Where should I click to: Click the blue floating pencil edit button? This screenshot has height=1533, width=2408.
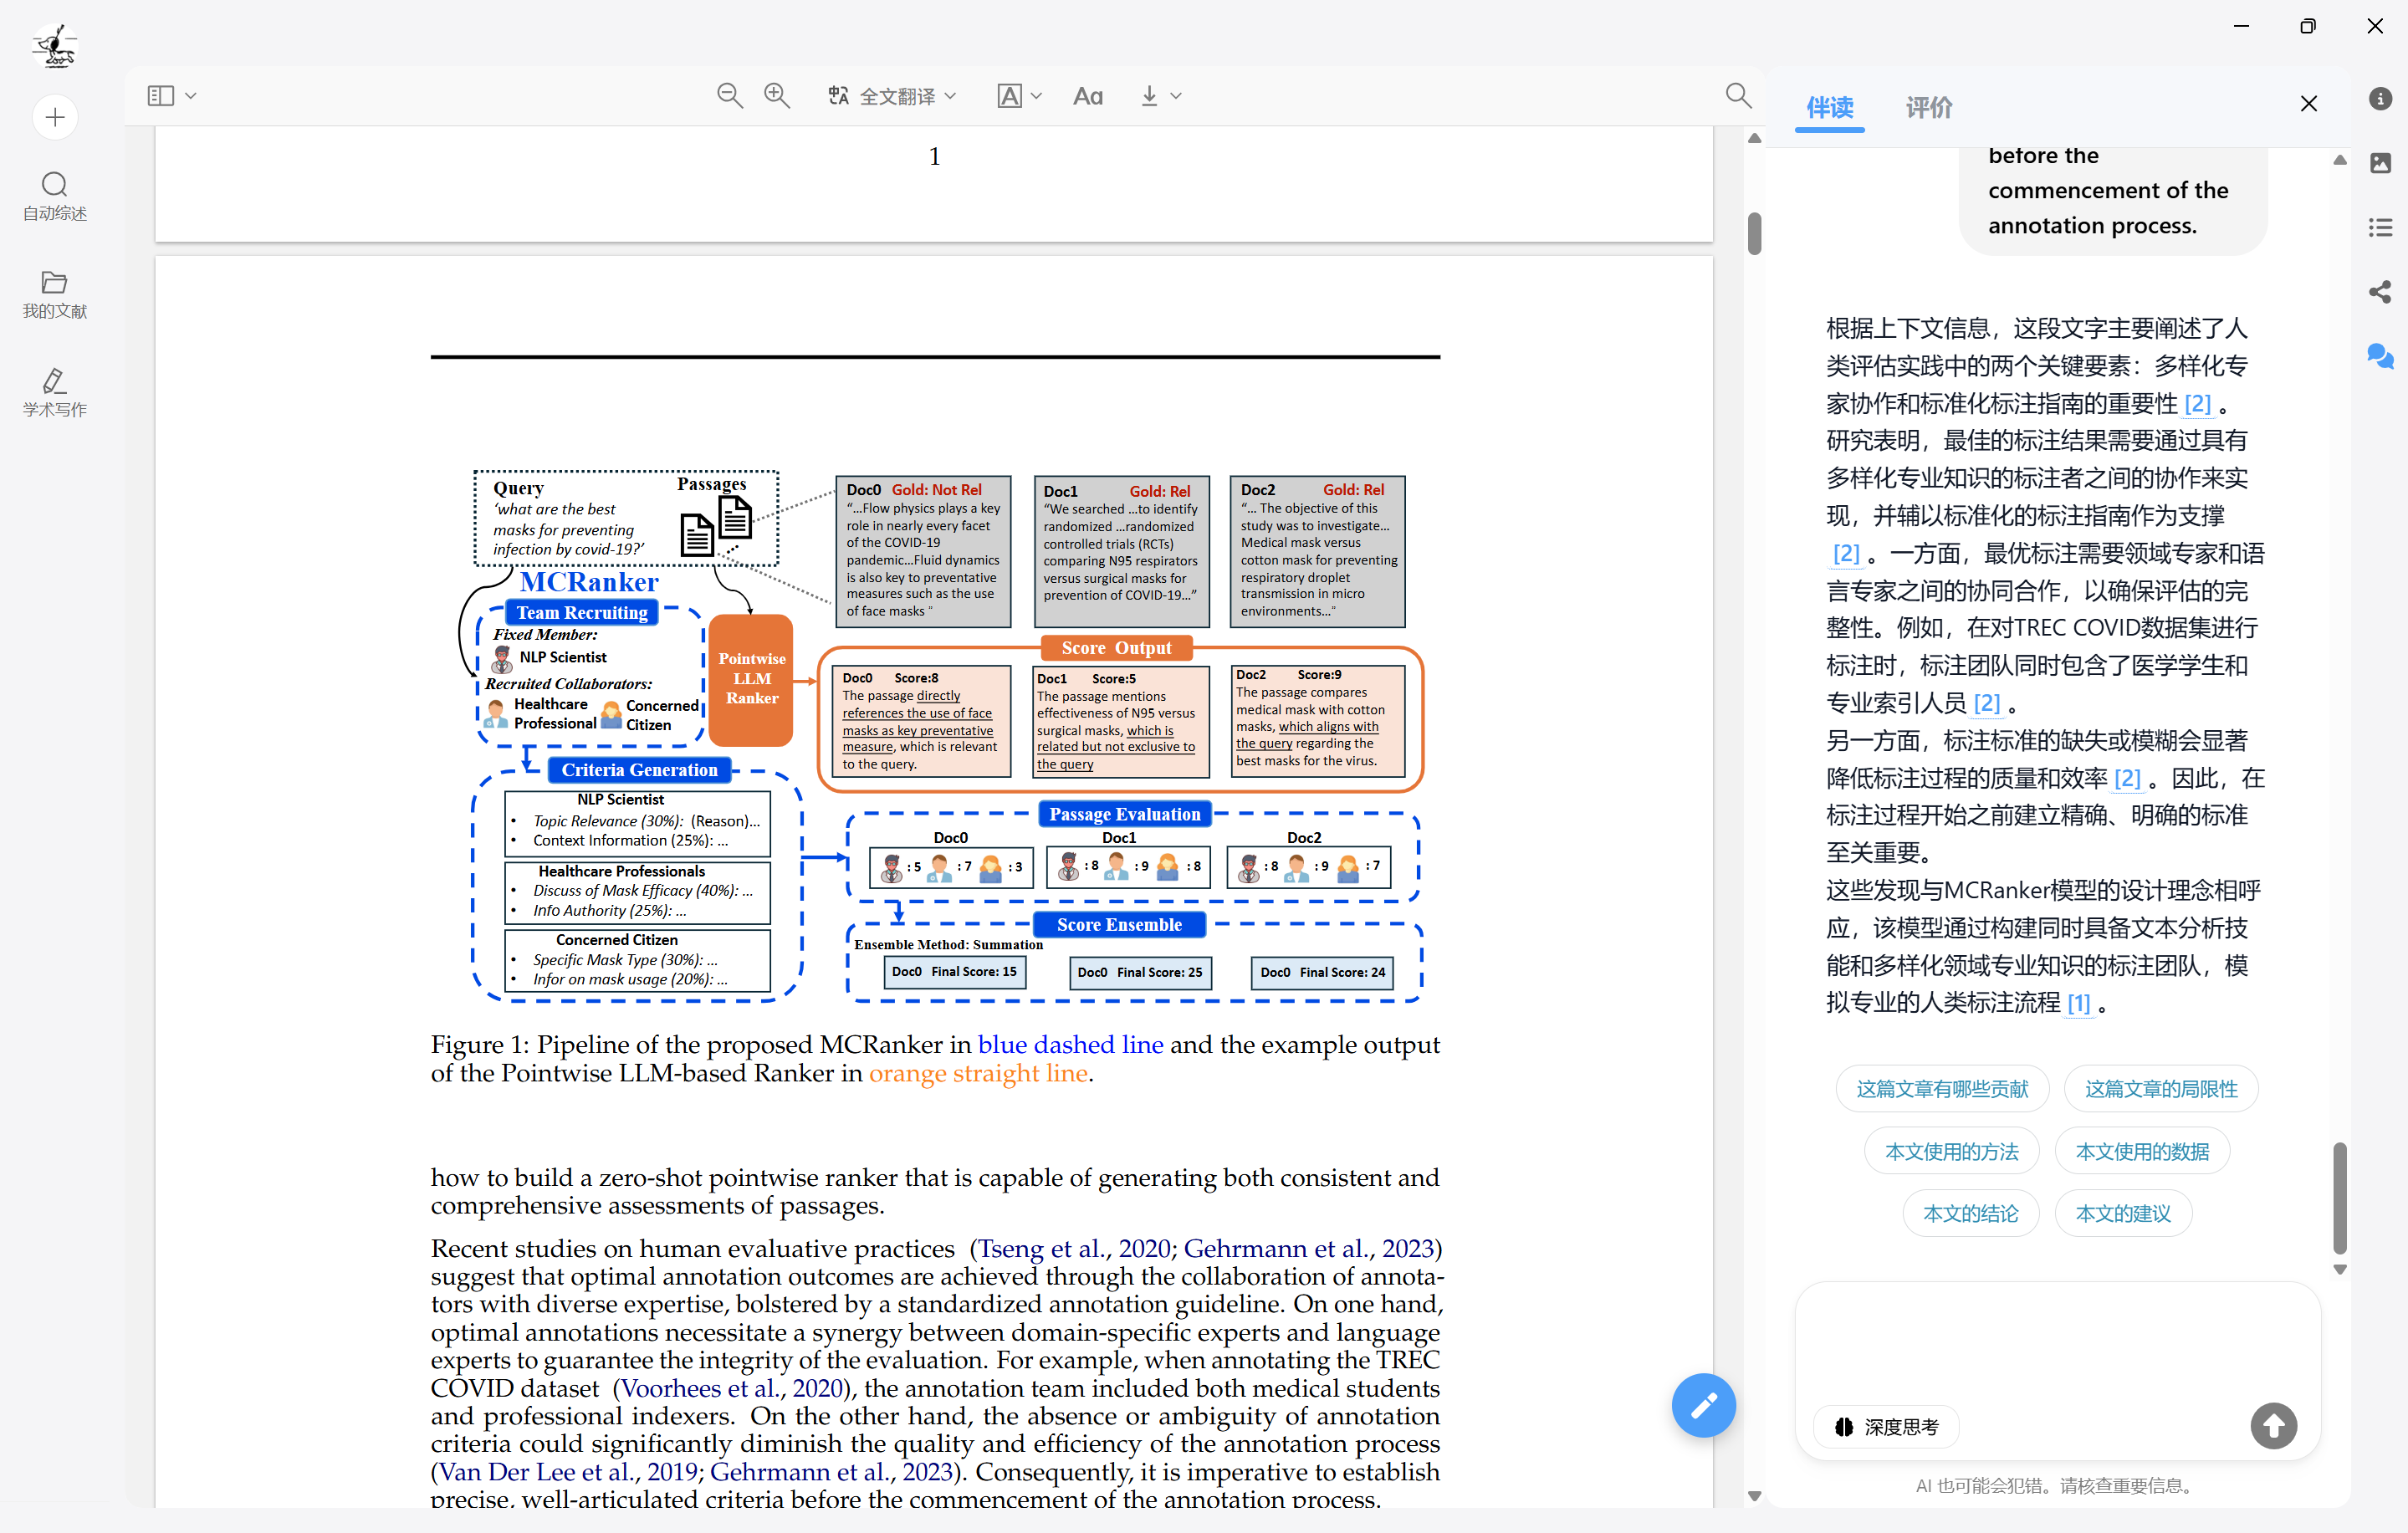1703,1405
